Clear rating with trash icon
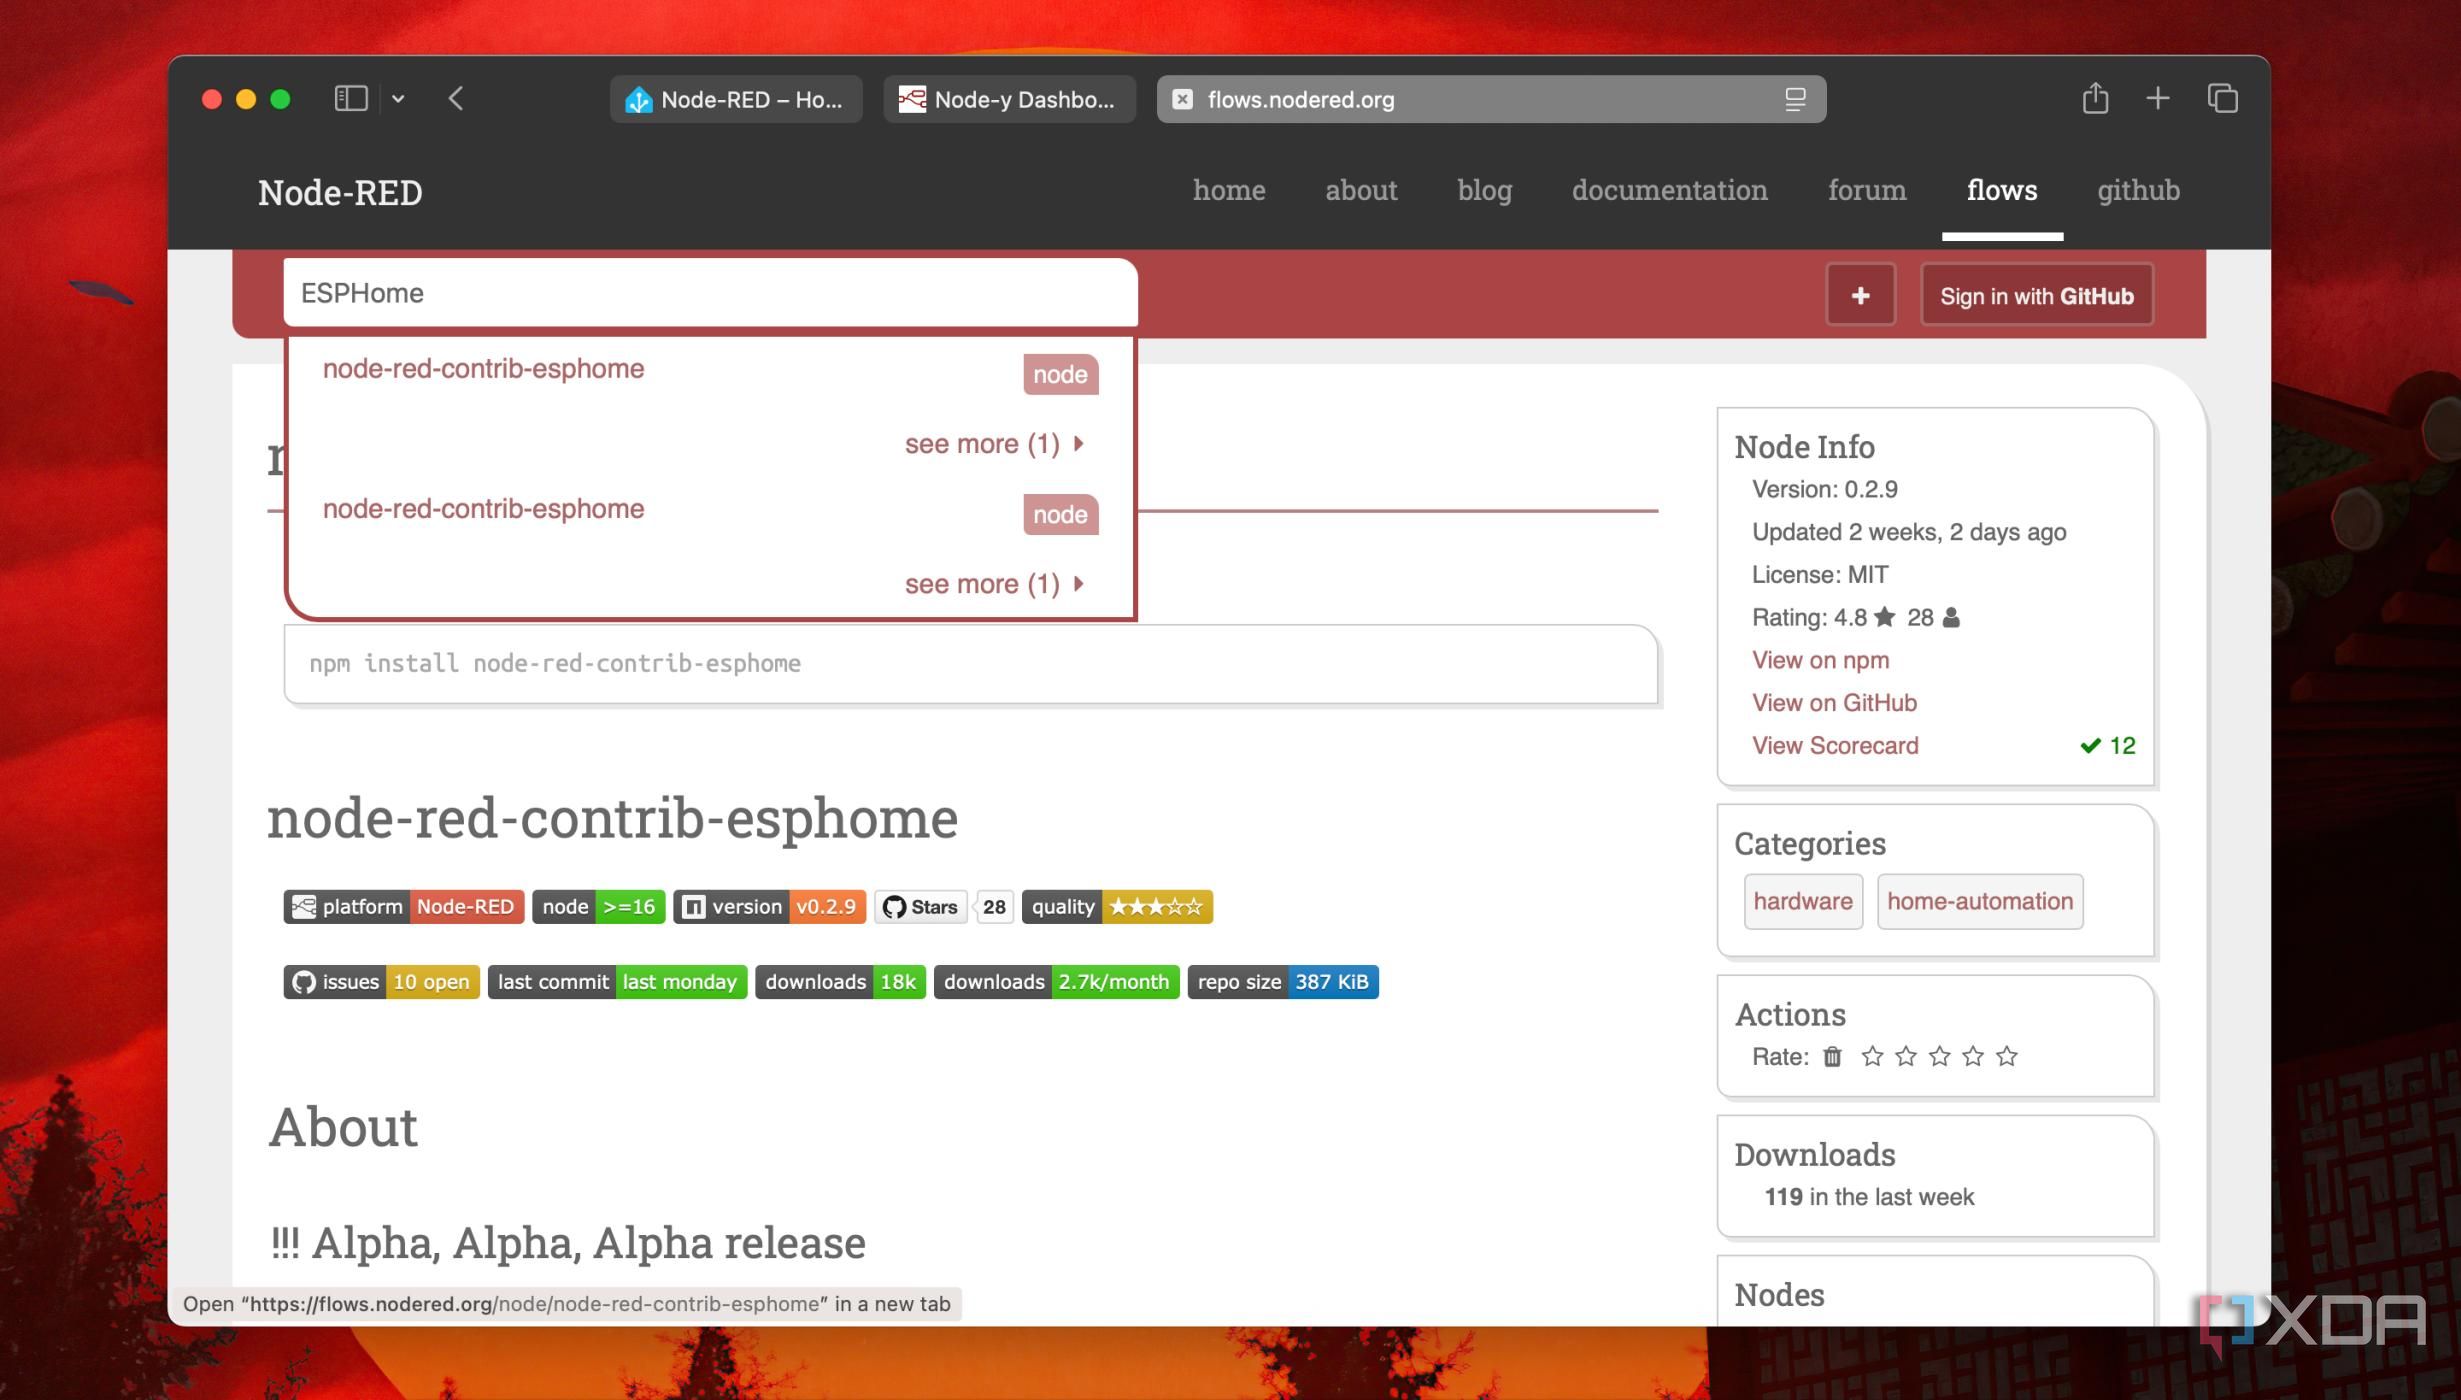The width and height of the screenshot is (2461, 1400). click(x=1832, y=1056)
